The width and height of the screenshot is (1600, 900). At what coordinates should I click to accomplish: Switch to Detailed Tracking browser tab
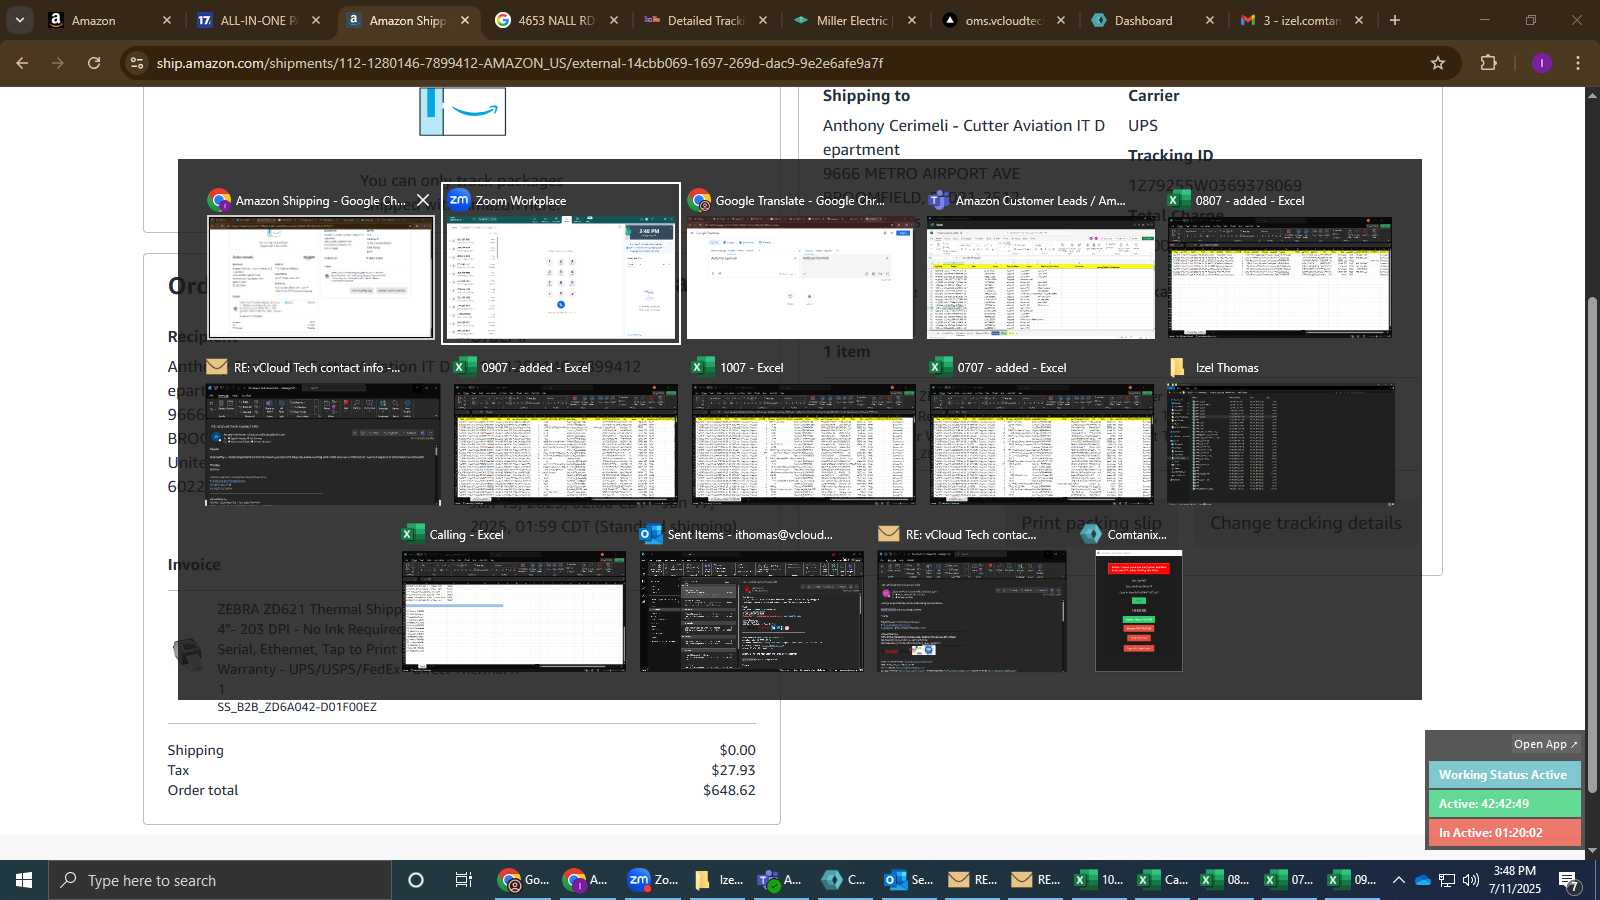(x=706, y=20)
